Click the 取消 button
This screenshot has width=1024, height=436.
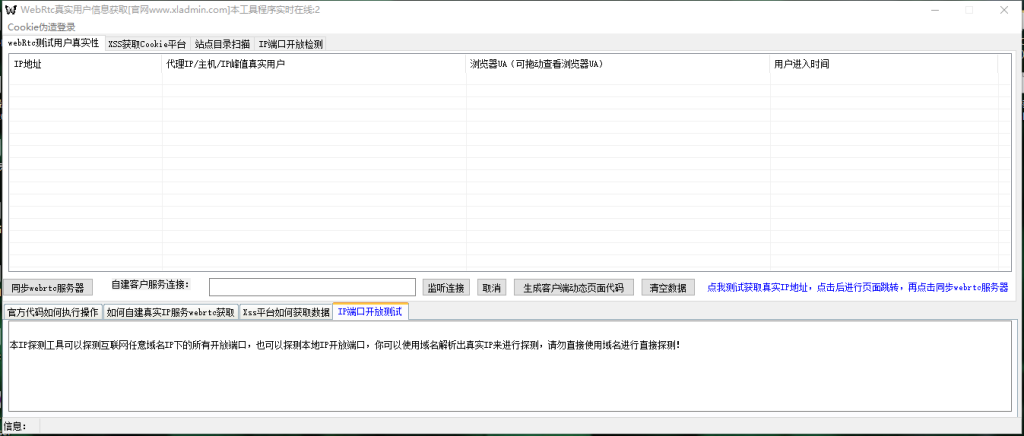[x=492, y=288]
